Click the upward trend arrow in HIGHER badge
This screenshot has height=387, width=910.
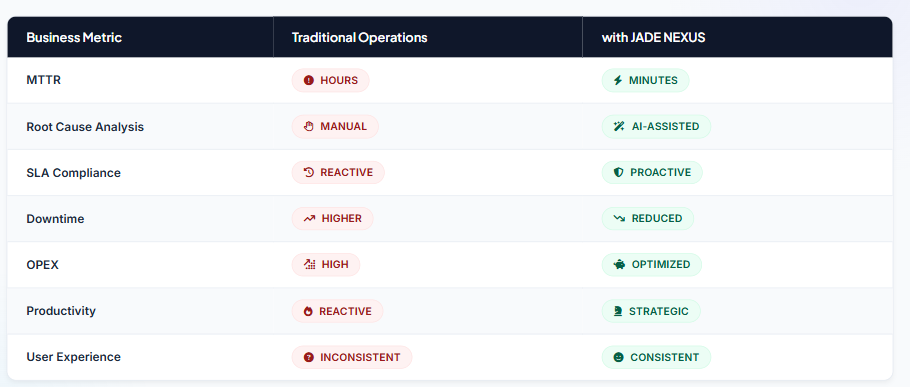[x=309, y=219]
